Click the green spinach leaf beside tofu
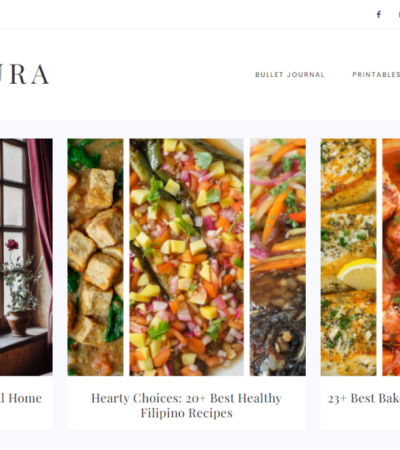Image resolution: width=400 pixels, height=450 pixels. click(114, 318)
